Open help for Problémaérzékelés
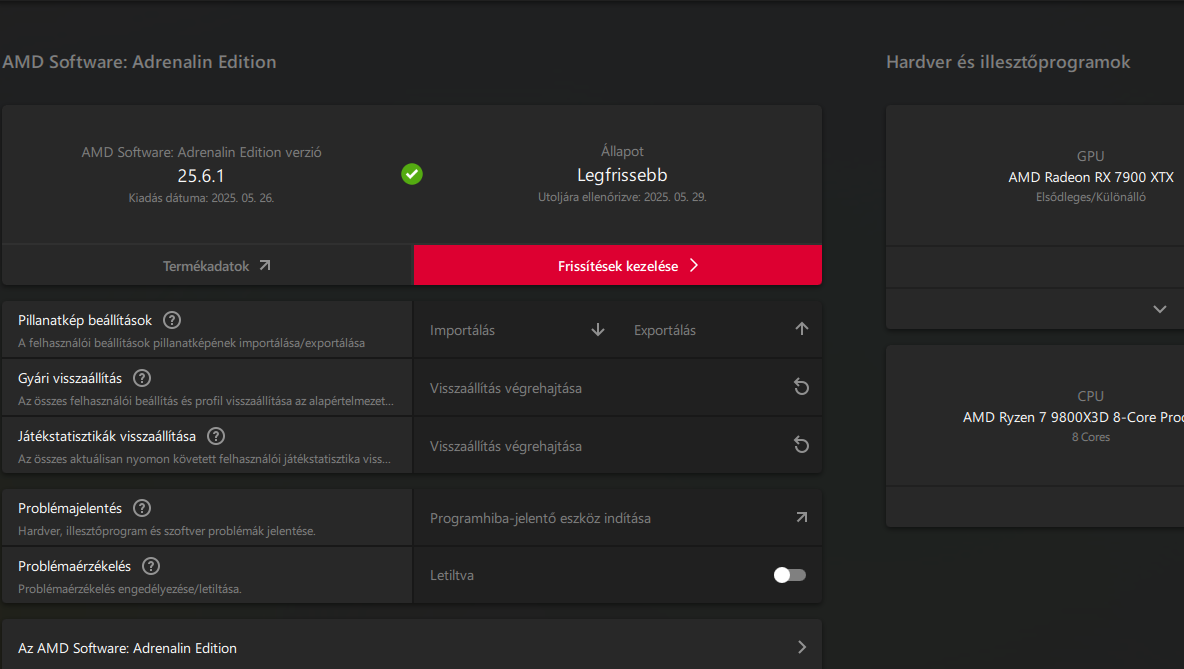Image resolution: width=1184 pixels, height=669 pixels. [x=151, y=566]
